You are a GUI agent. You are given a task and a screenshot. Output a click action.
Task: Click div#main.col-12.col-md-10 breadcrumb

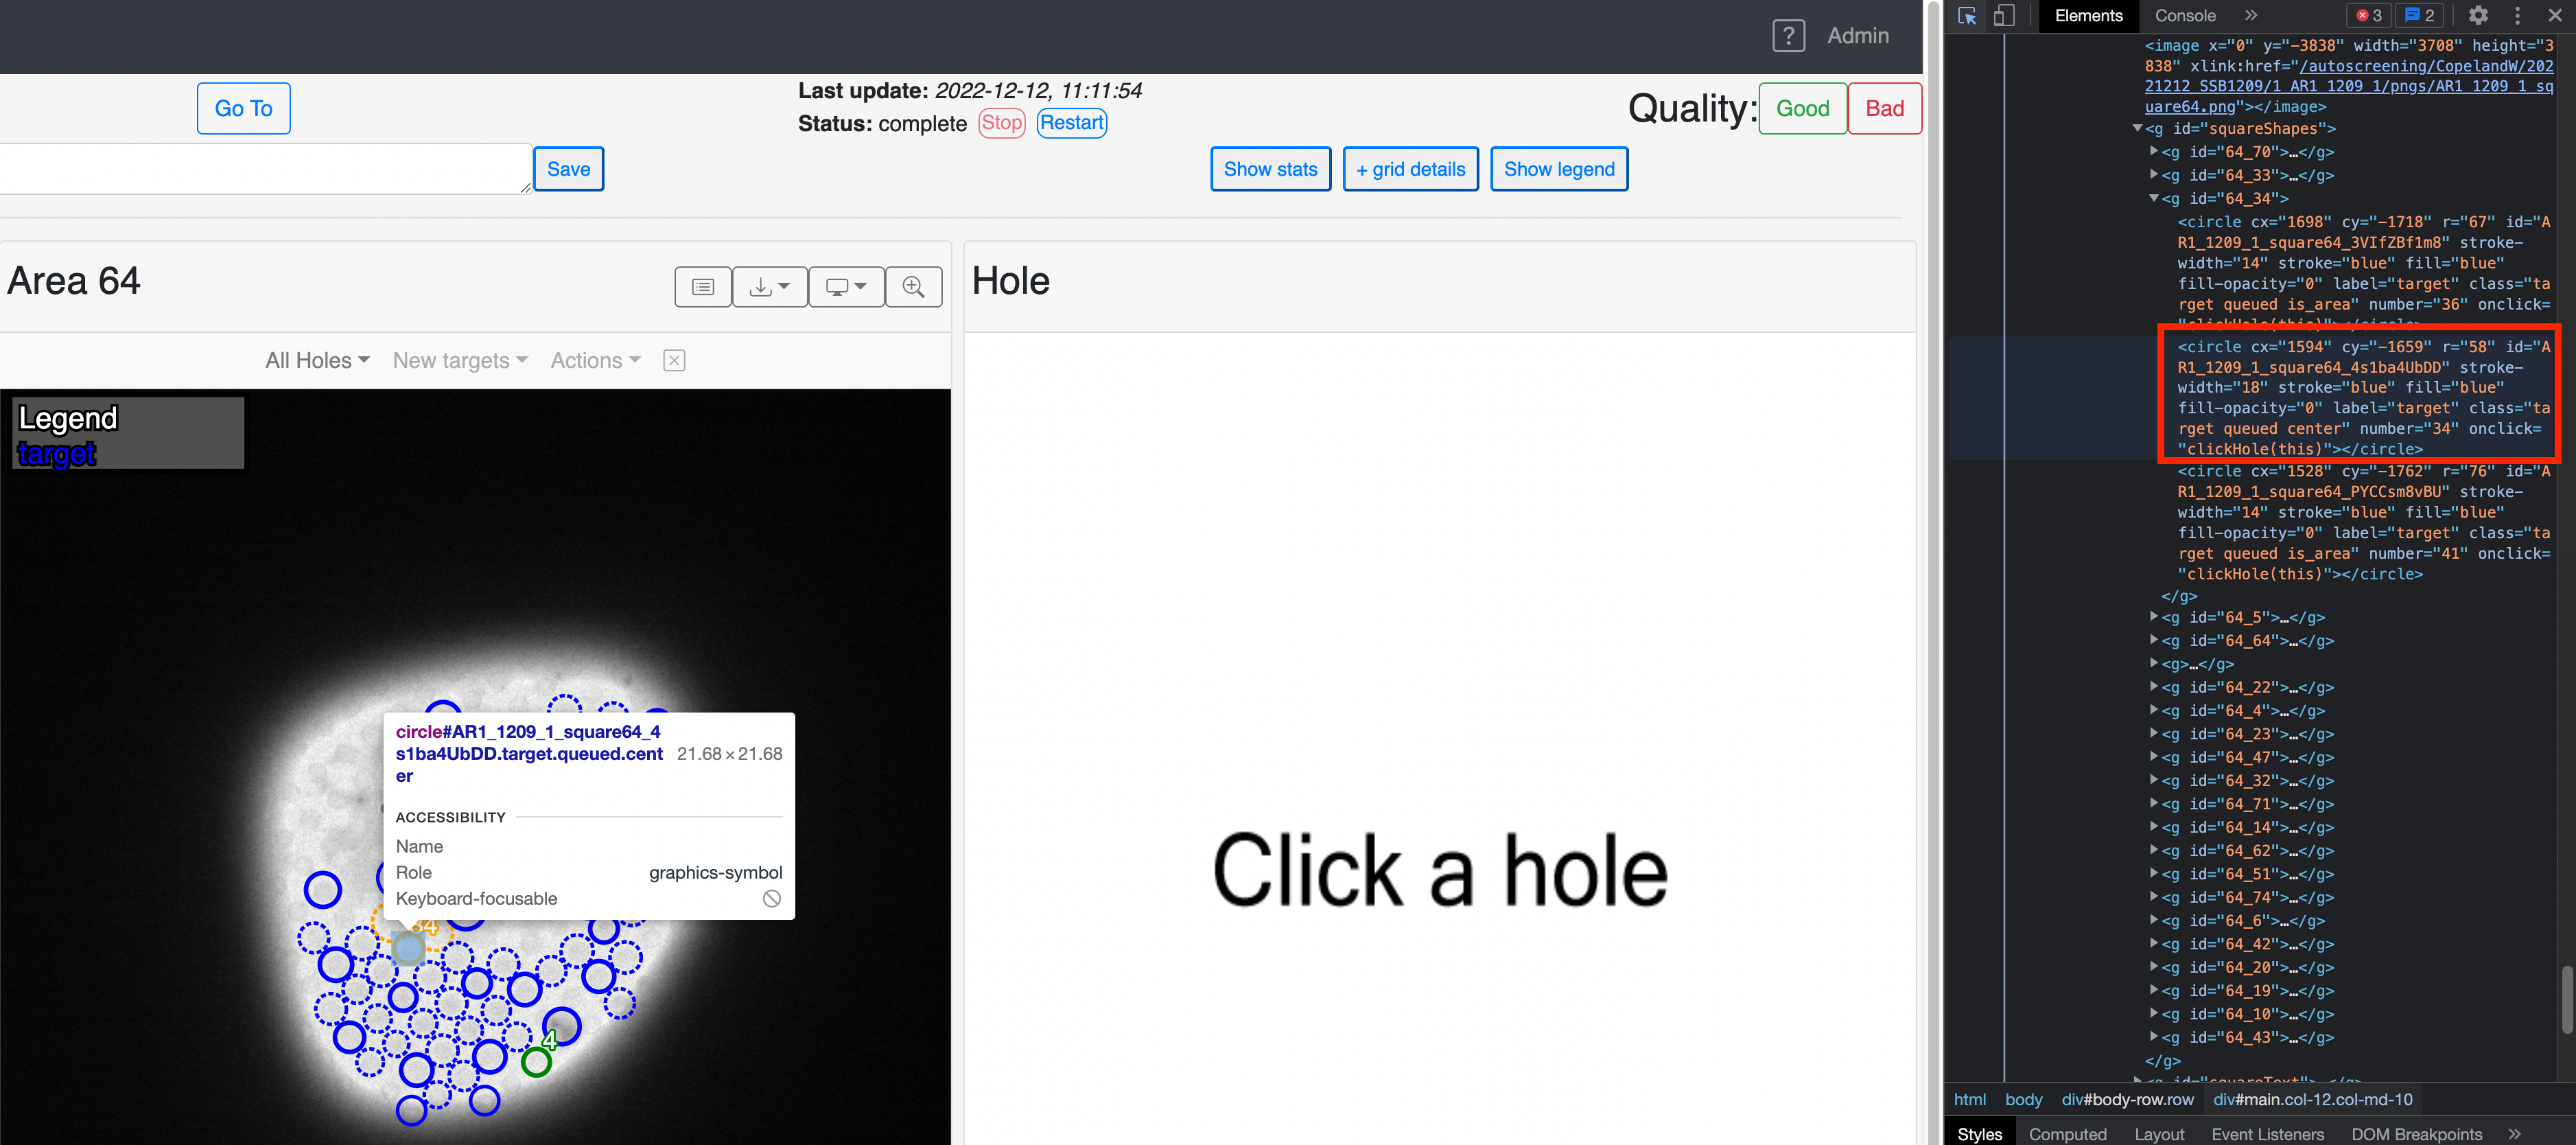(x=2312, y=1099)
